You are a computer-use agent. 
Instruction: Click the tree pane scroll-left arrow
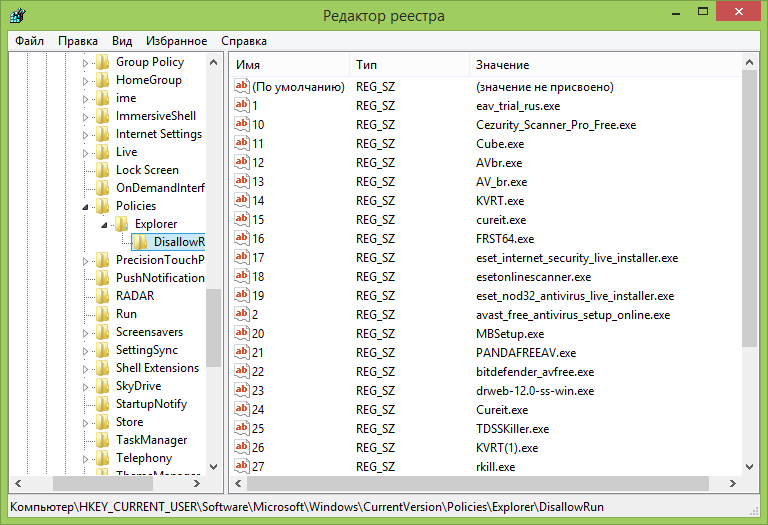[x=18, y=483]
